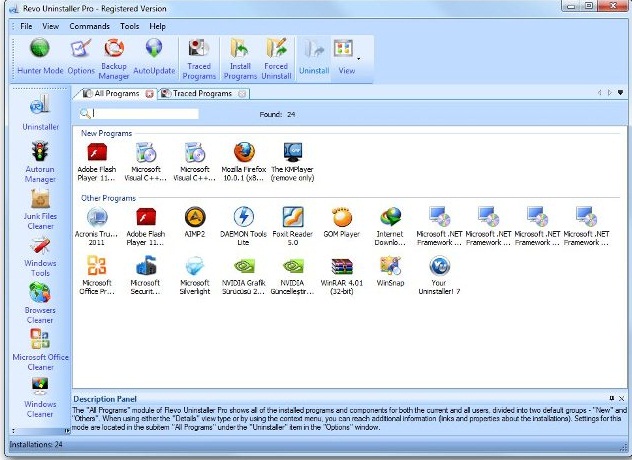Select GOM Player
Image resolution: width=632 pixels, height=460 pixels.
pyautogui.click(x=342, y=223)
